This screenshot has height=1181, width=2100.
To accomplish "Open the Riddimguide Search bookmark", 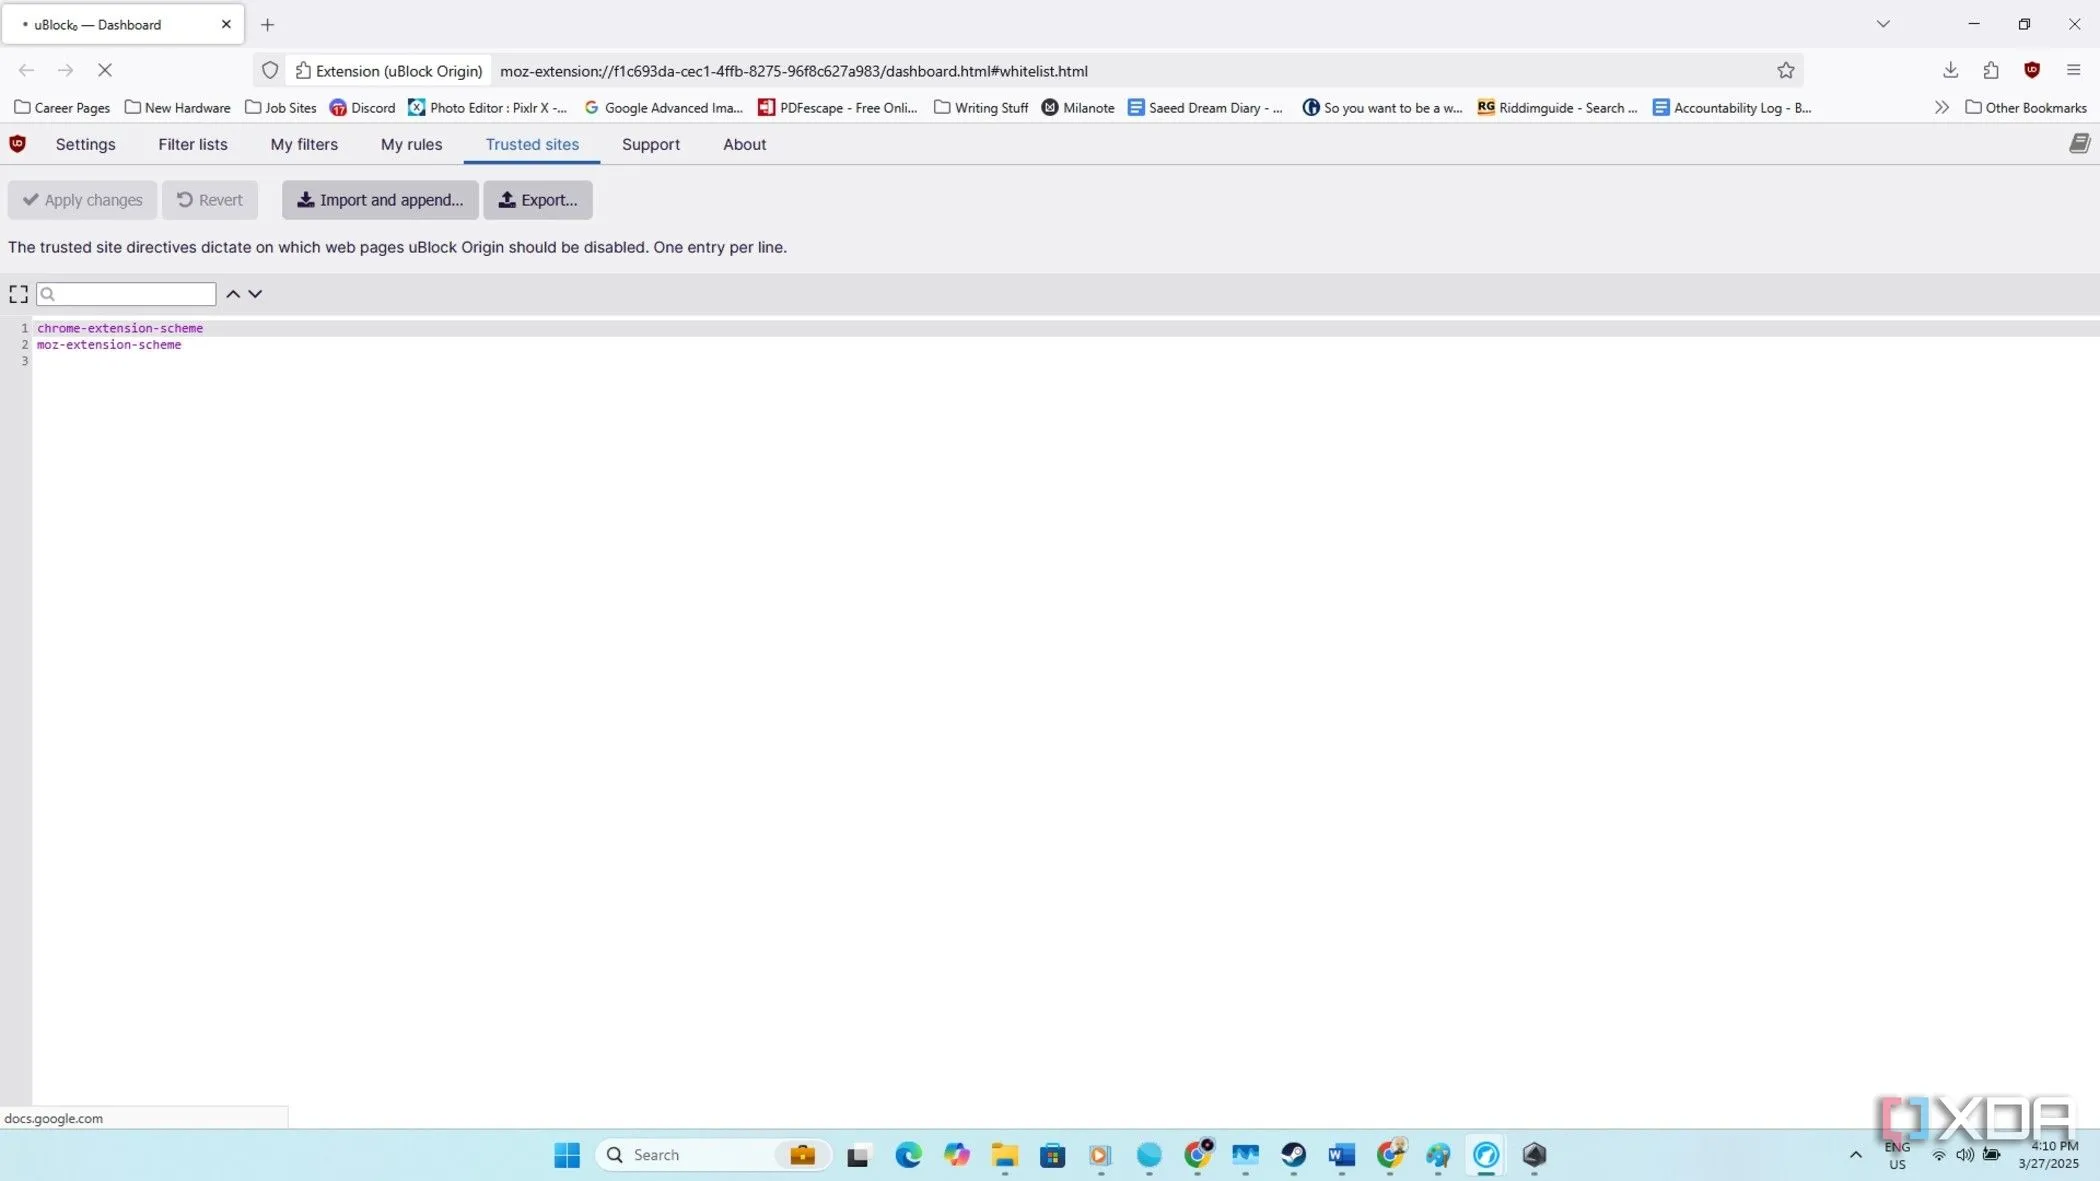I will [1557, 107].
